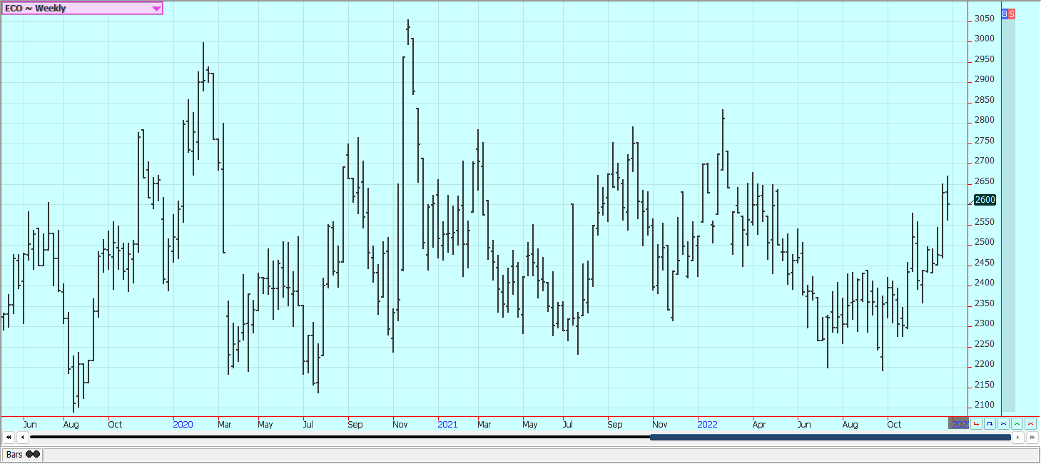Screen dimensions: 1042x464
Task: Click the blue B buy button
Action: click(1005, 13)
